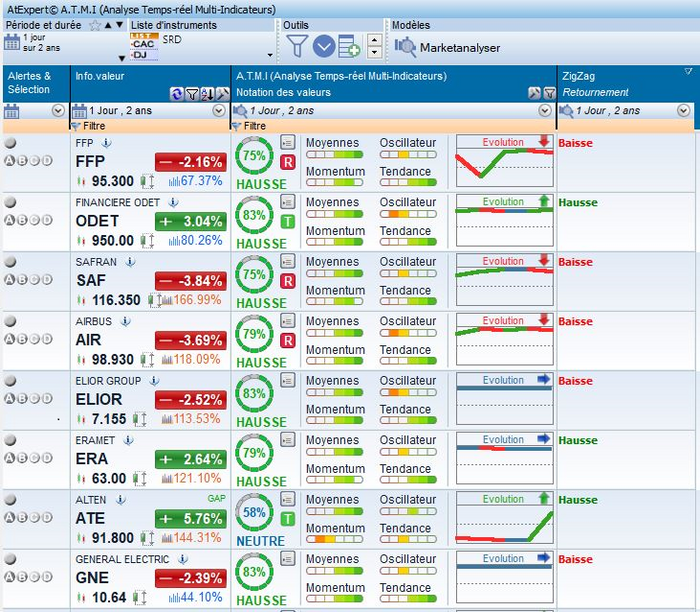Viewport: 700px width, 612px height.
Task: Open the detail list icon in ALTEN row
Action: (288, 499)
